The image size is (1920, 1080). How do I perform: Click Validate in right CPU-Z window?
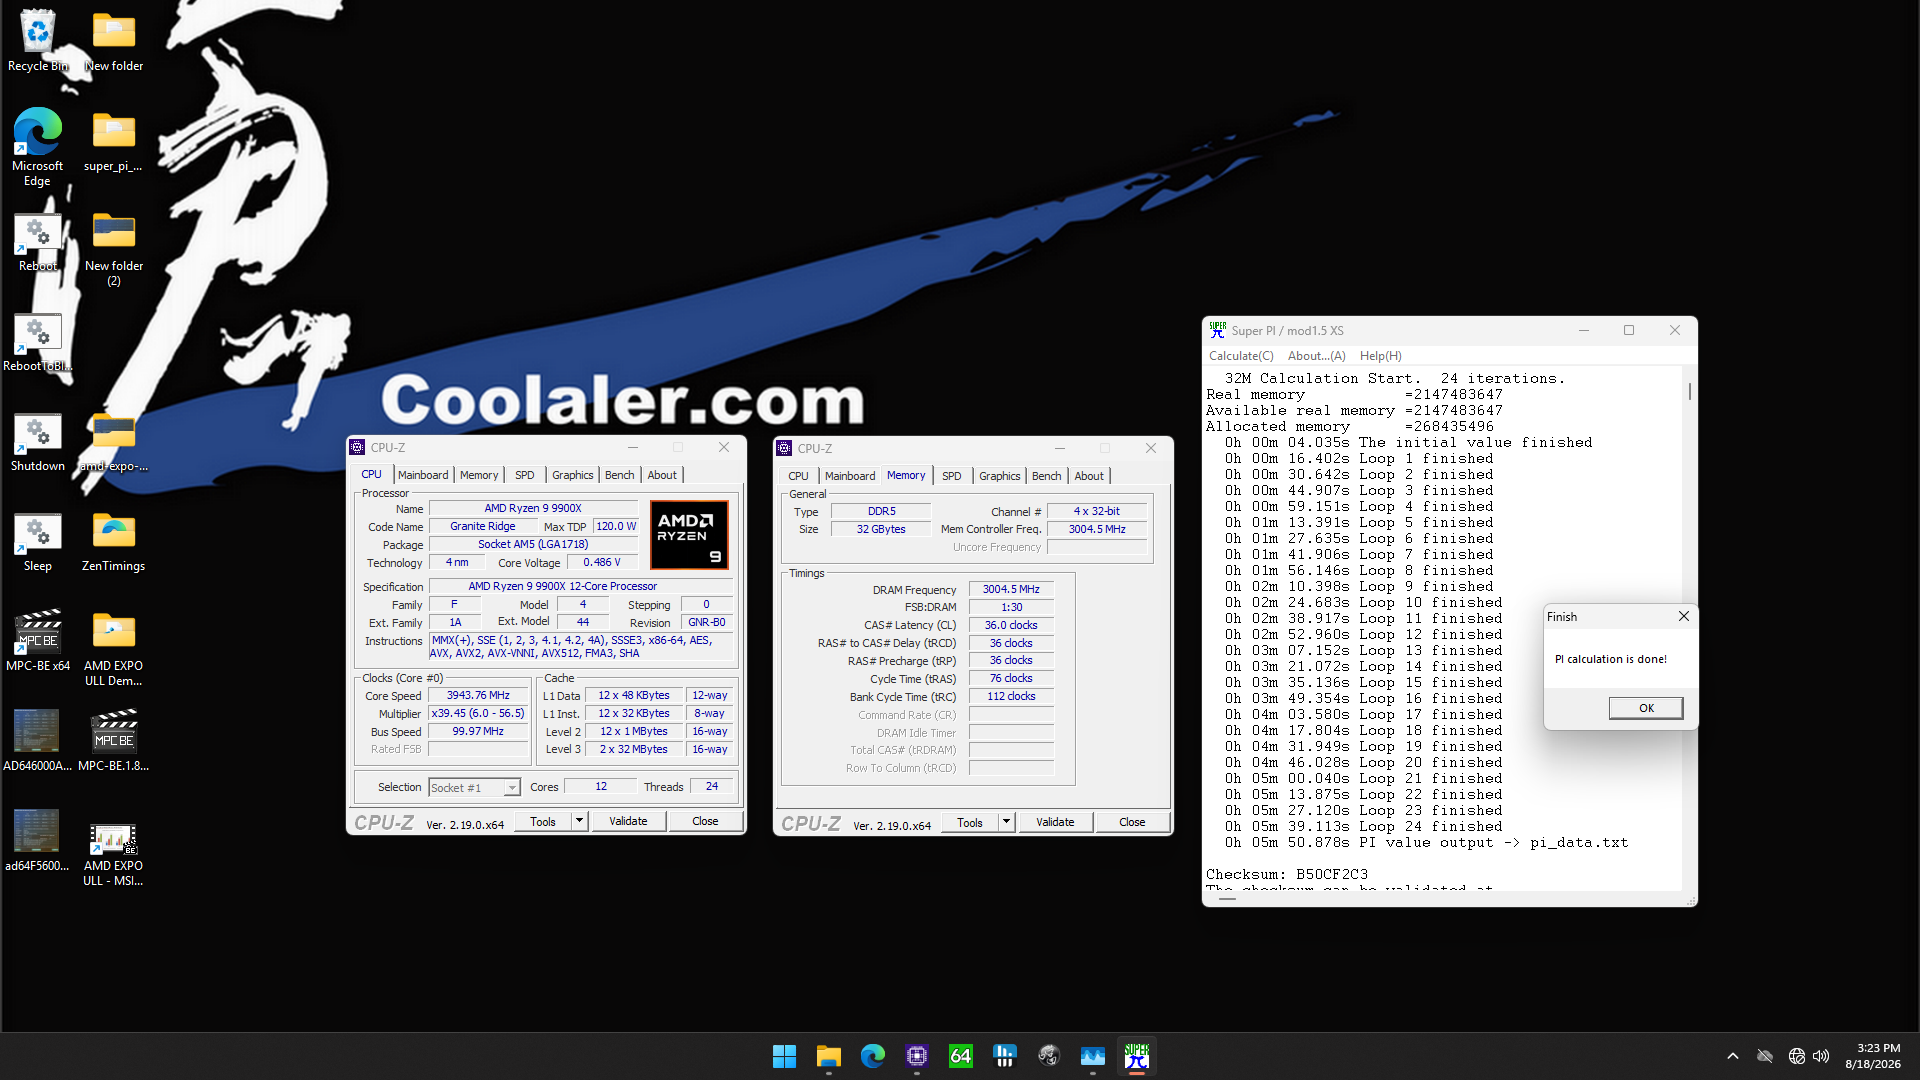pos(1055,823)
